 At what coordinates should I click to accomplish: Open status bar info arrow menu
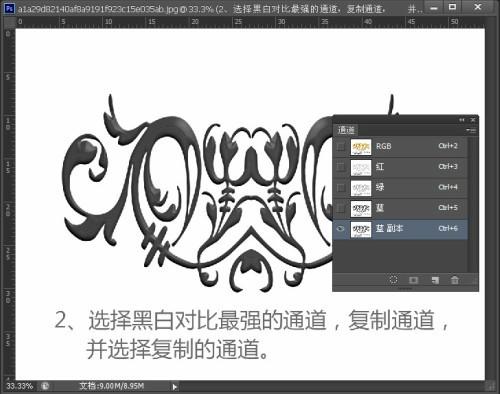pos(174,387)
